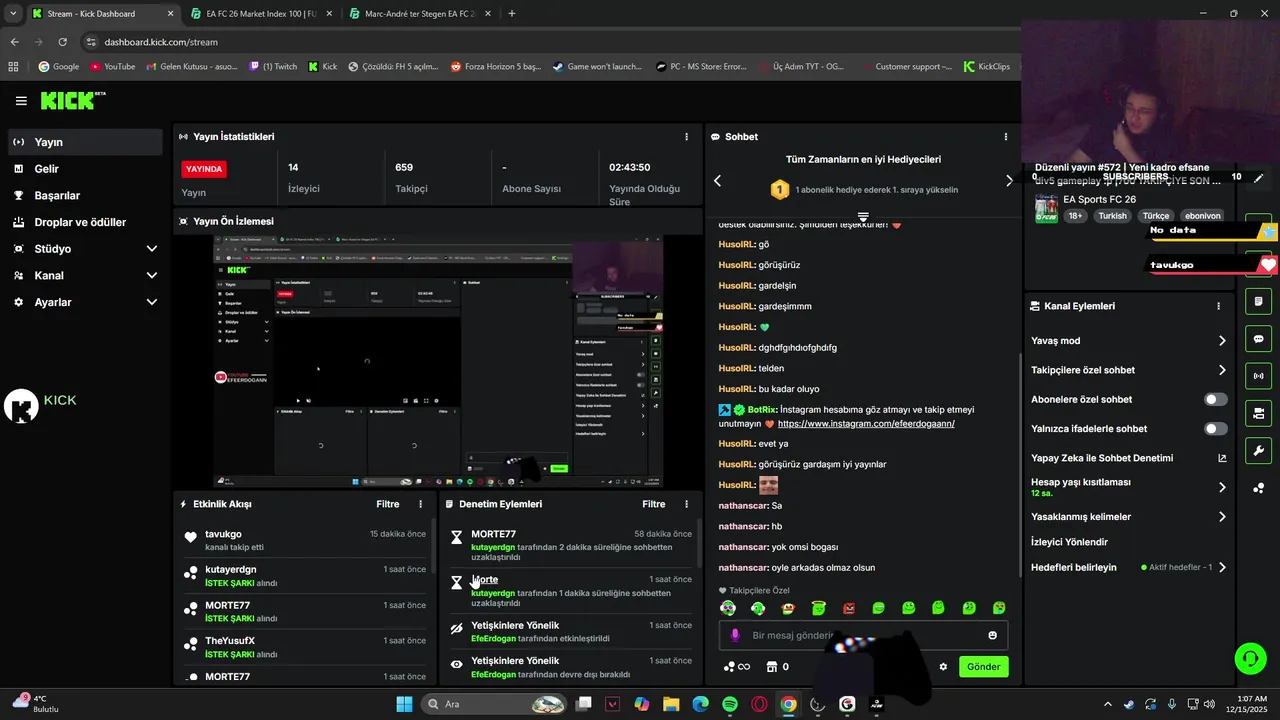Open Yasaklanmış kelimeler settings arrow
1280x720 pixels.
(1222, 517)
